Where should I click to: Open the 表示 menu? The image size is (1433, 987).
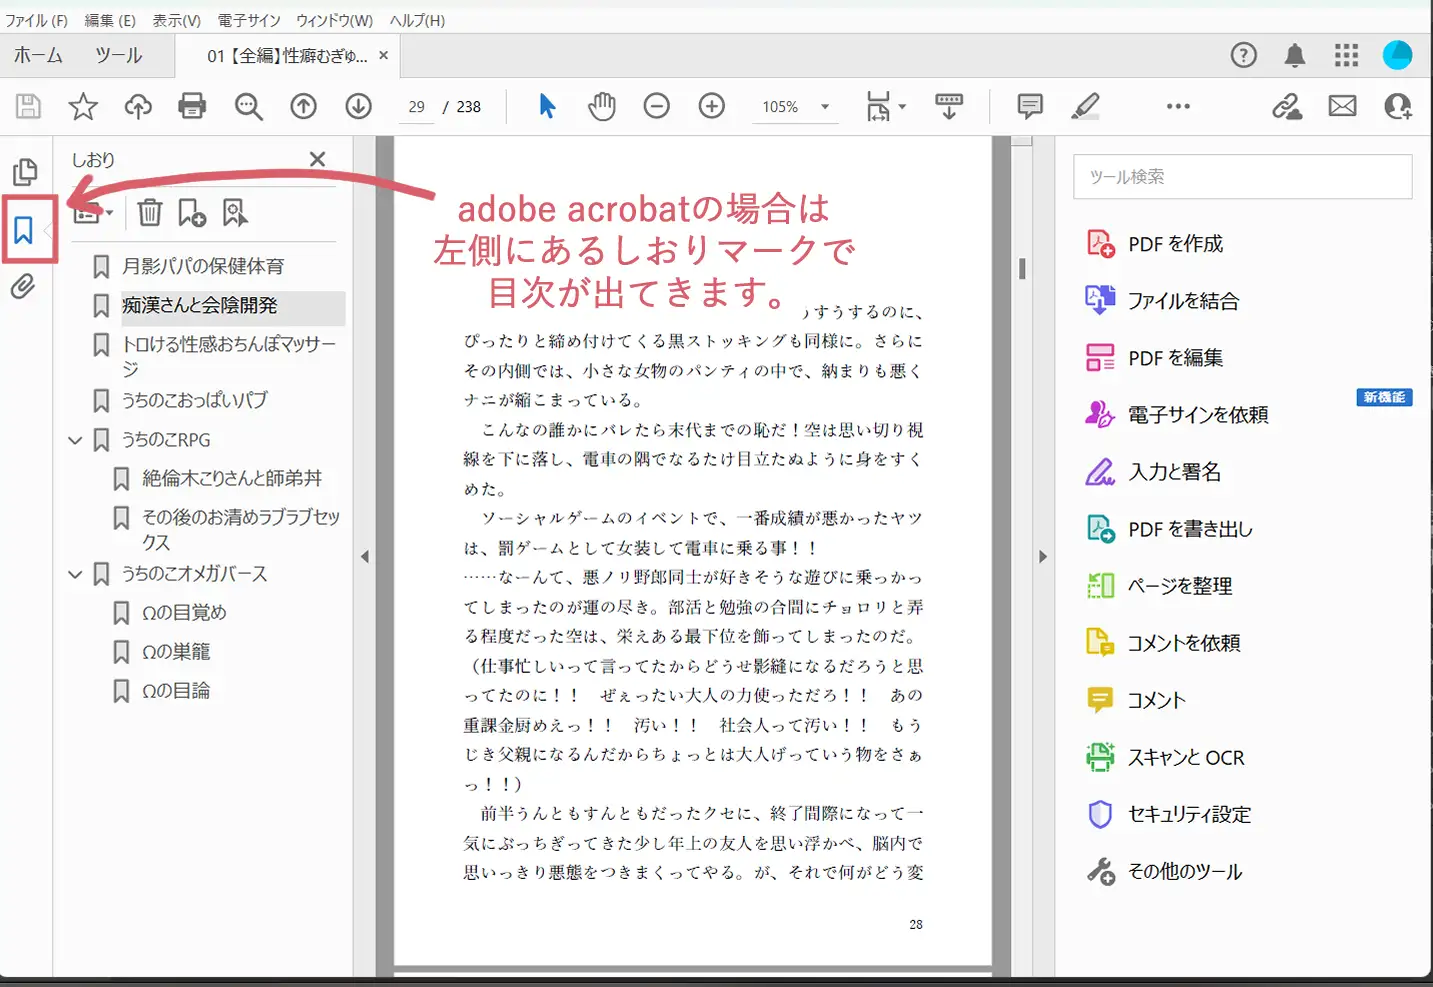pos(176,20)
